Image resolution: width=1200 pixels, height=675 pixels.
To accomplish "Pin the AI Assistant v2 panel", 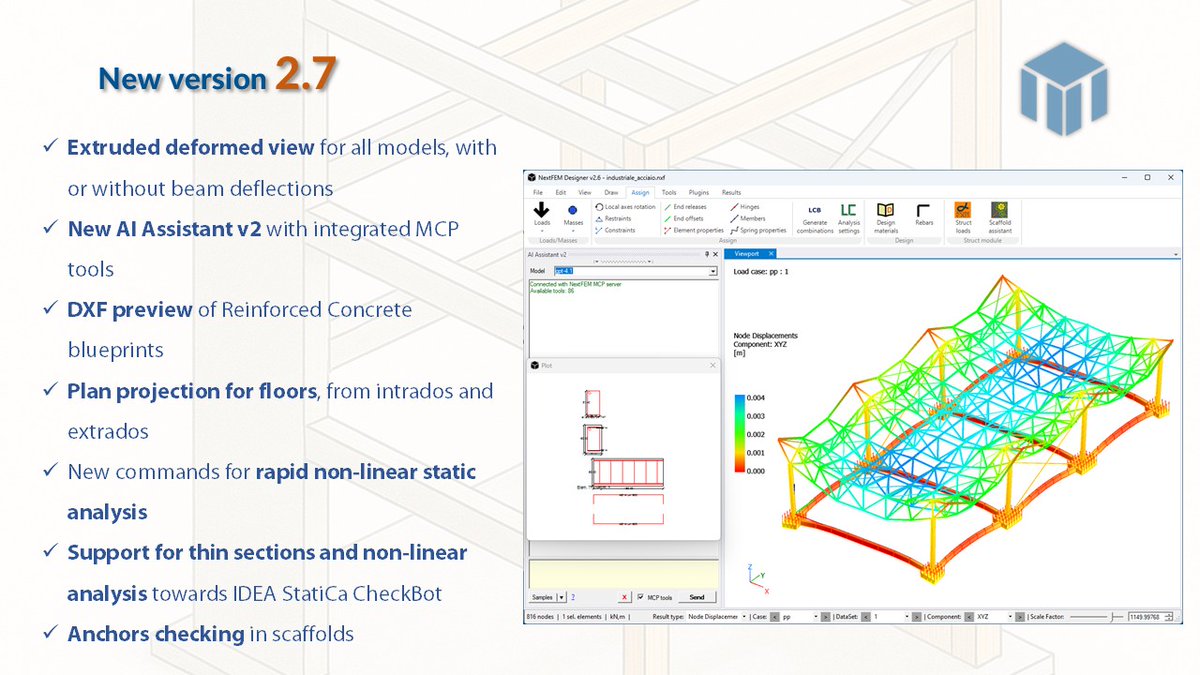I will pos(707,254).
